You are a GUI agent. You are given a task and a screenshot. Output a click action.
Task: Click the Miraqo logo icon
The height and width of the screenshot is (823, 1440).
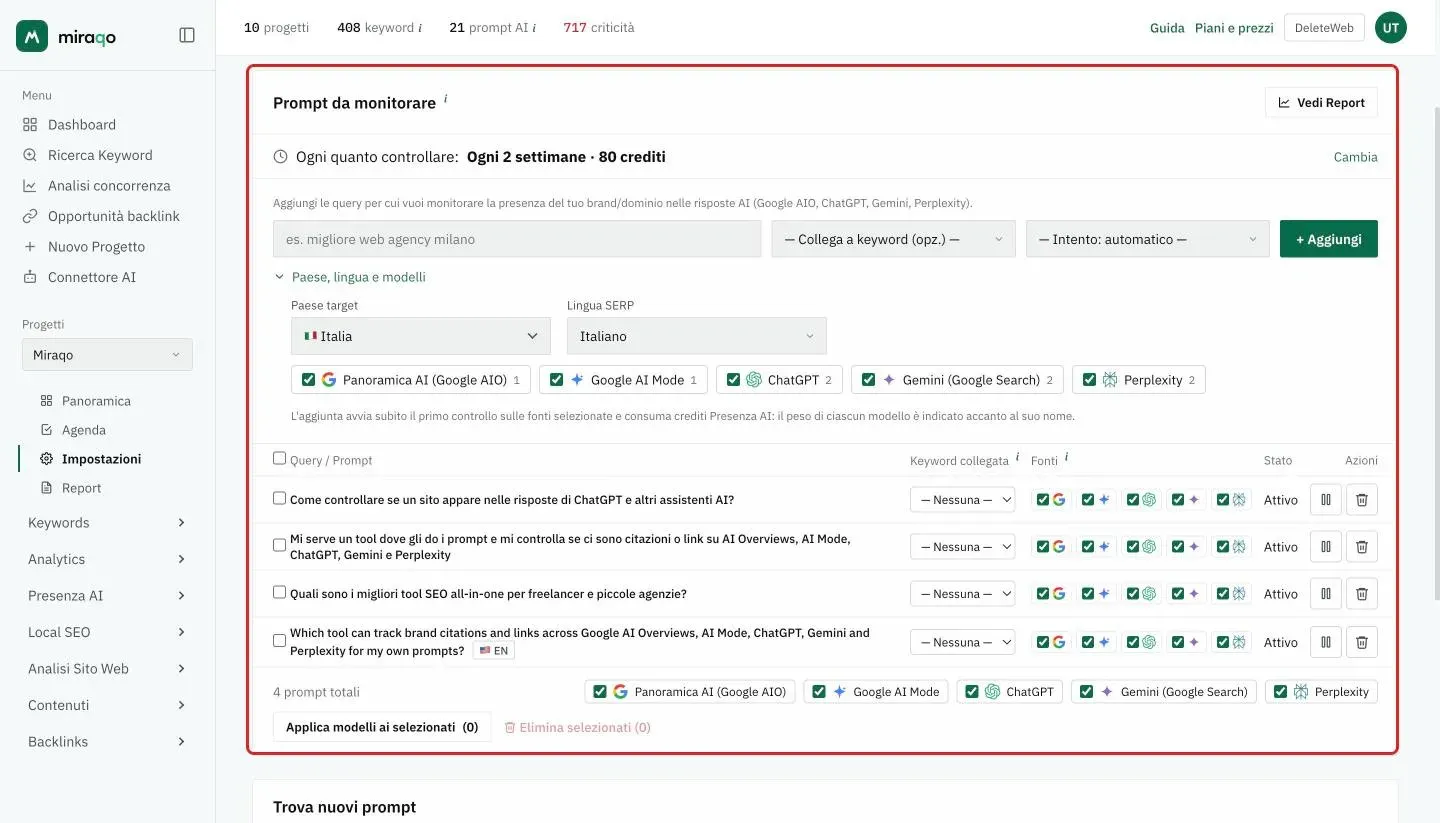pos(32,36)
